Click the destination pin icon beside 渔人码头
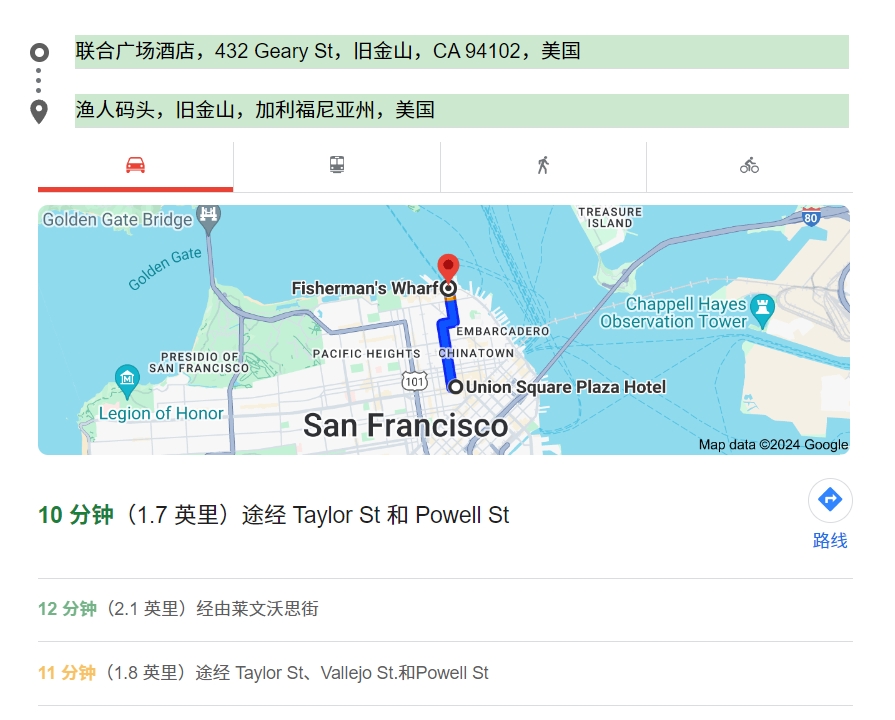Screen dimensions: 895x720 39,111
